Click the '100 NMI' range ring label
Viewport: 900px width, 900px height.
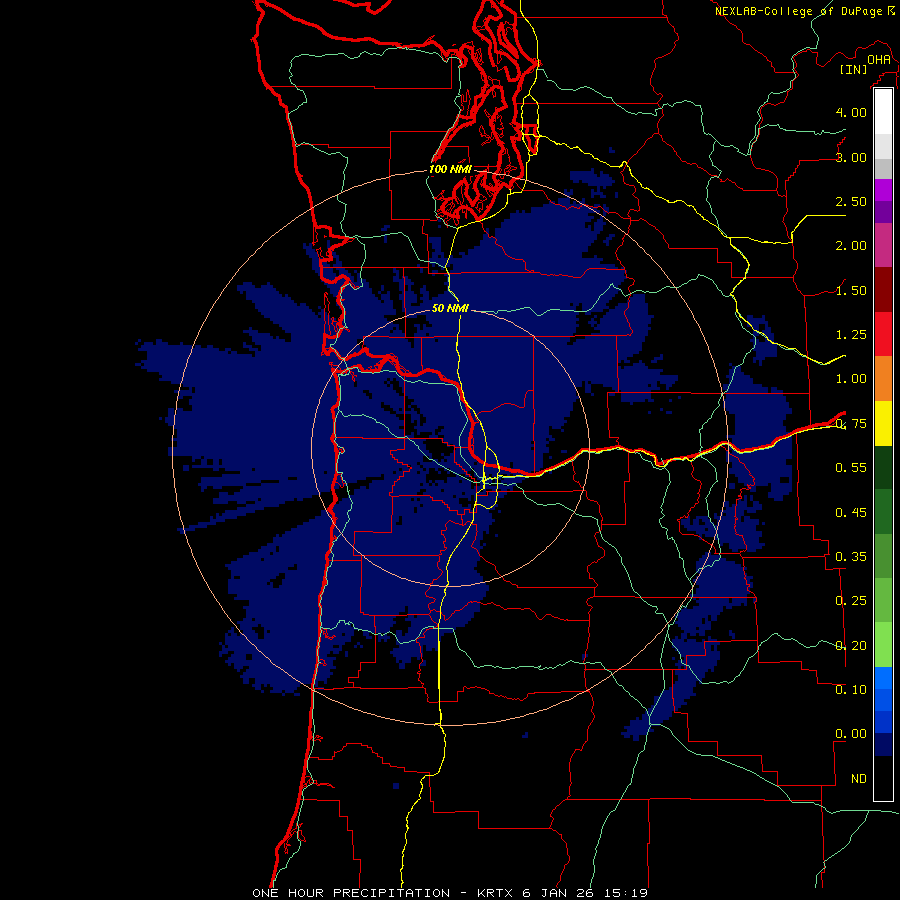(x=451, y=169)
